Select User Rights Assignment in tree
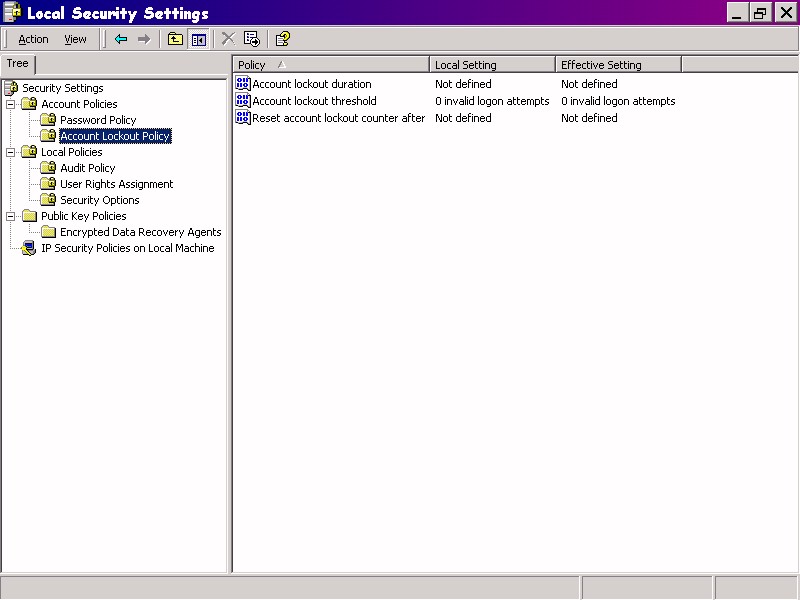 (x=116, y=184)
